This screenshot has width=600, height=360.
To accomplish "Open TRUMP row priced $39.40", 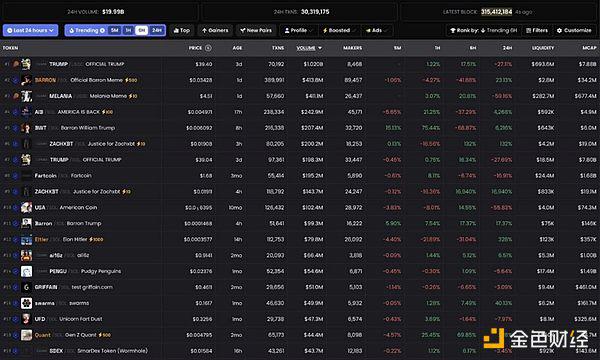I will click(x=300, y=64).
